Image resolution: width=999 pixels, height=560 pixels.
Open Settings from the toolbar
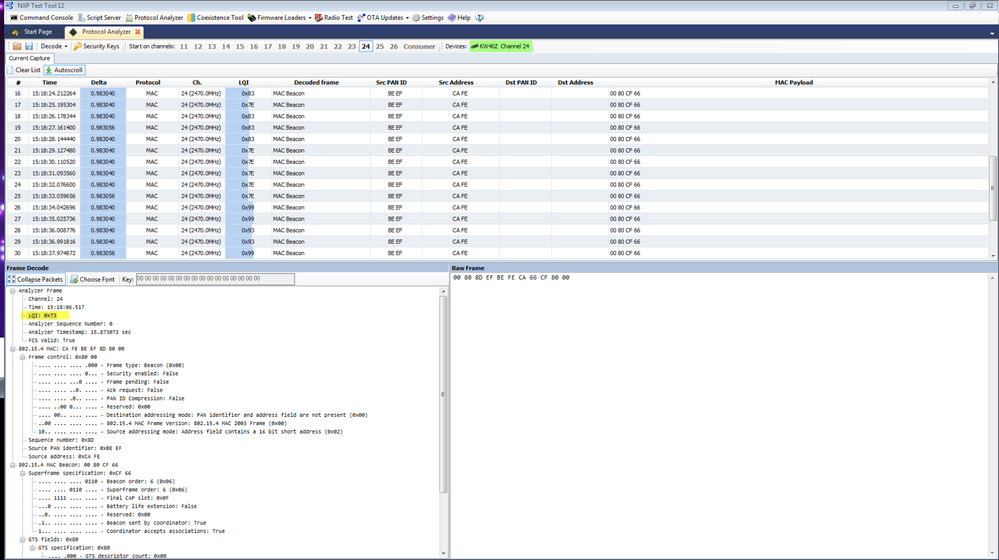(x=428, y=18)
